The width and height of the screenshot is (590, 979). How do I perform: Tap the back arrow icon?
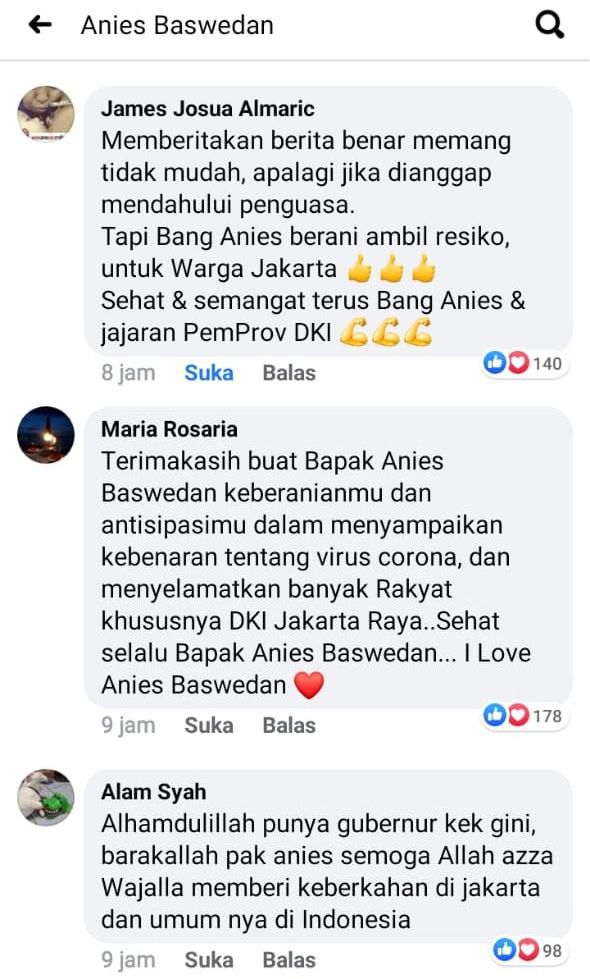coord(40,25)
